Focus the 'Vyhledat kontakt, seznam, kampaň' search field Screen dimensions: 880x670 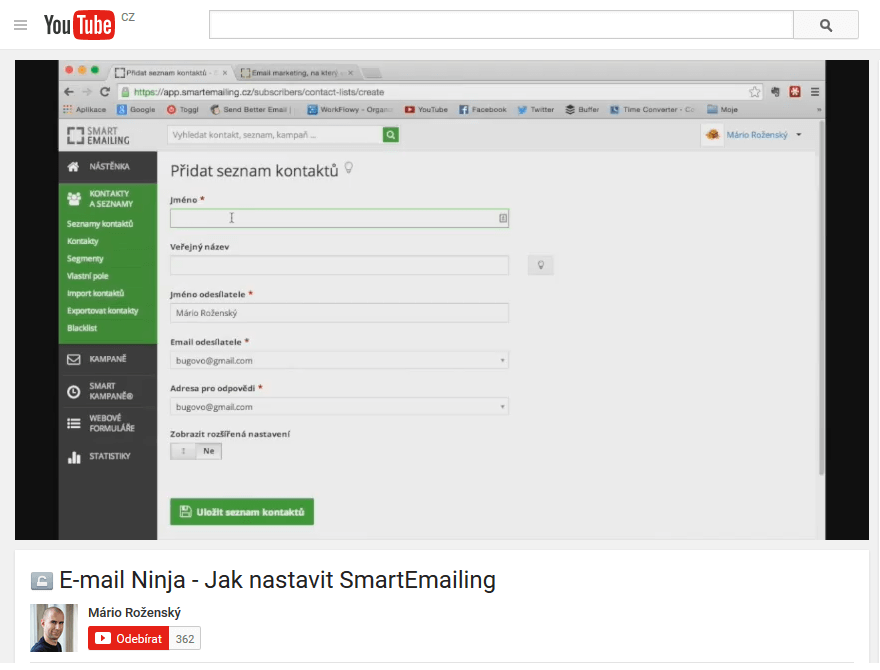tap(275, 135)
